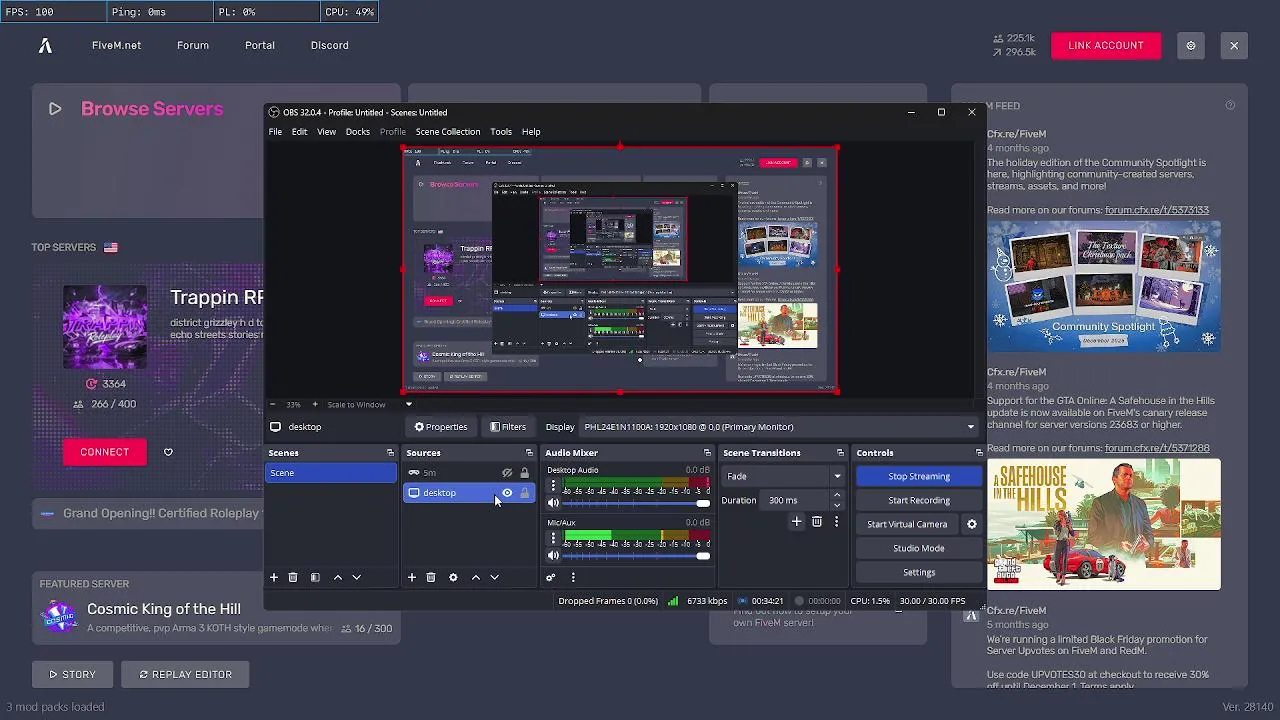This screenshot has height=720, width=1280.
Task: Click LINK ACCOUNT button in FiveM
Action: (1106, 45)
